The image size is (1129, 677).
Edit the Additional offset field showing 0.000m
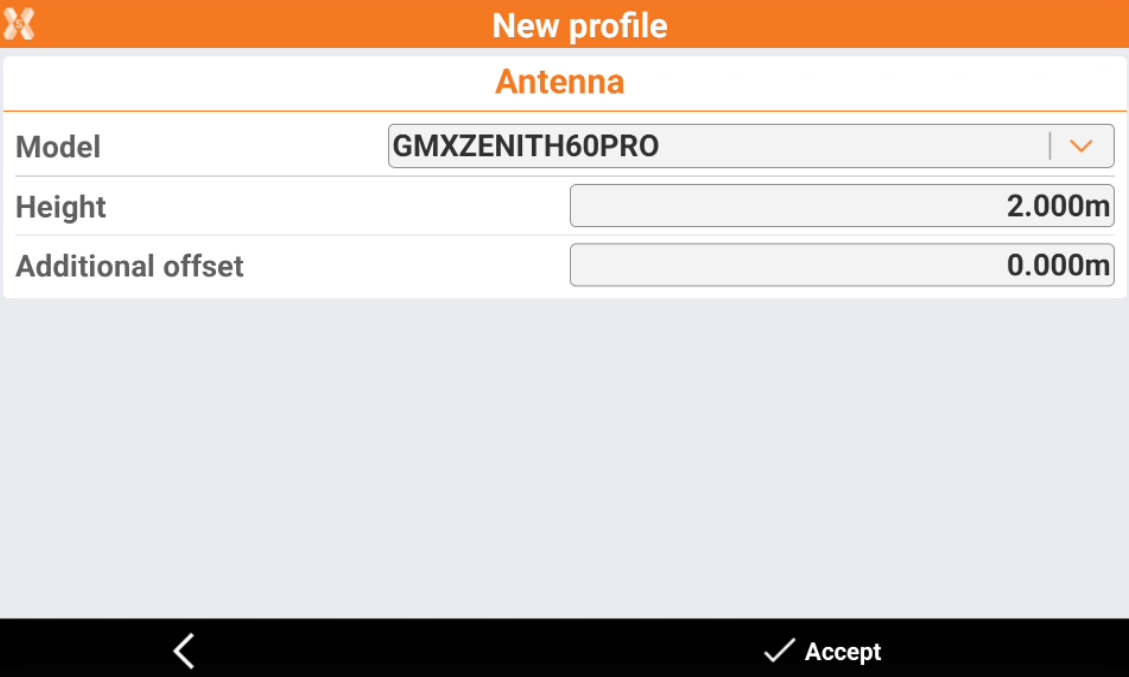842,265
